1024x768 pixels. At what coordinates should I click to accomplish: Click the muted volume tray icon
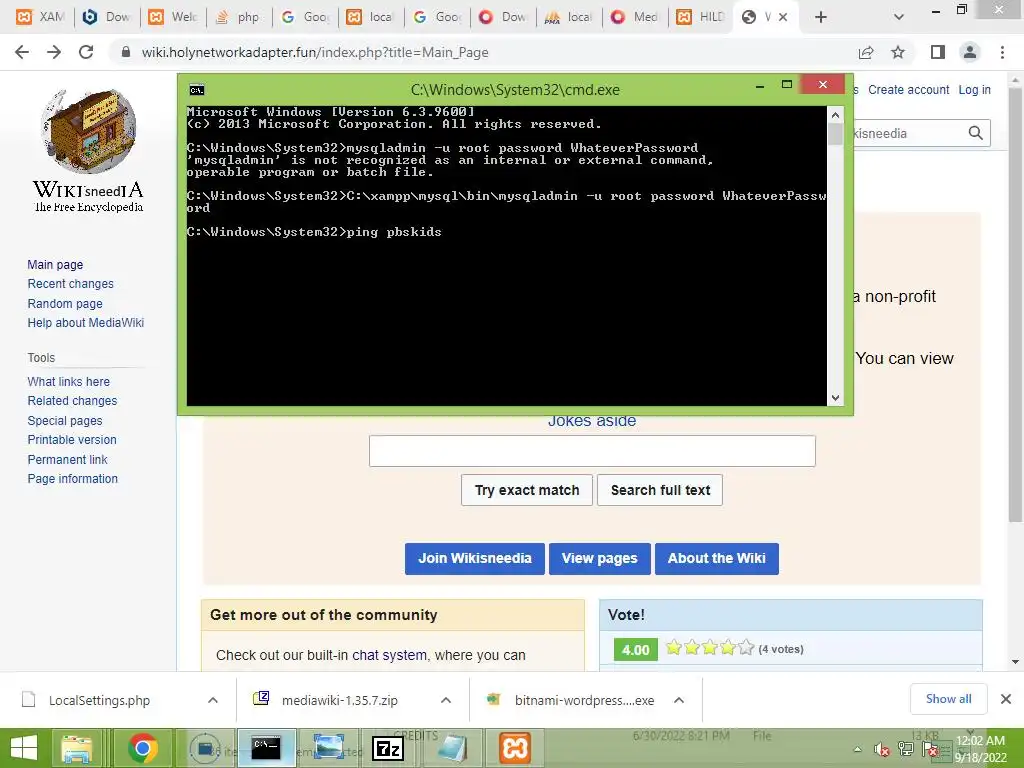tap(882, 750)
